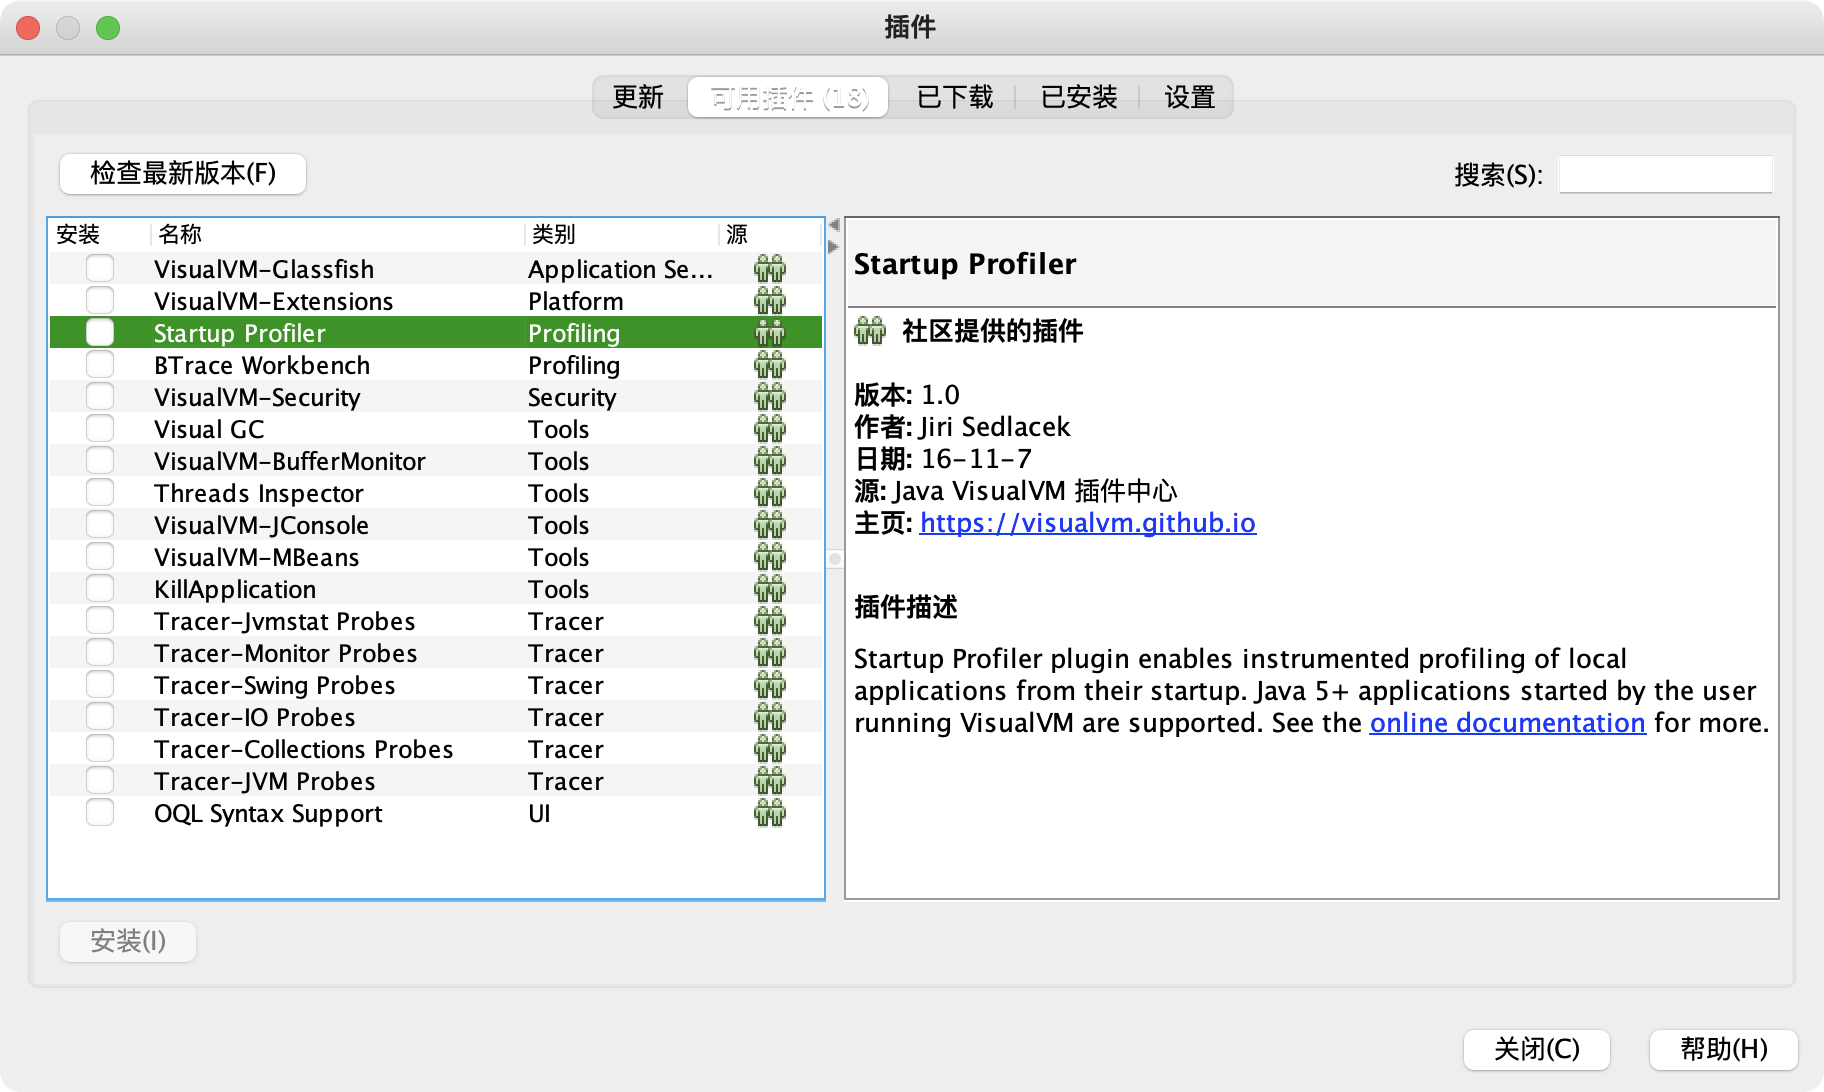Focus the 搜索 search input field
The width and height of the screenshot is (1824, 1092).
point(1665,174)
